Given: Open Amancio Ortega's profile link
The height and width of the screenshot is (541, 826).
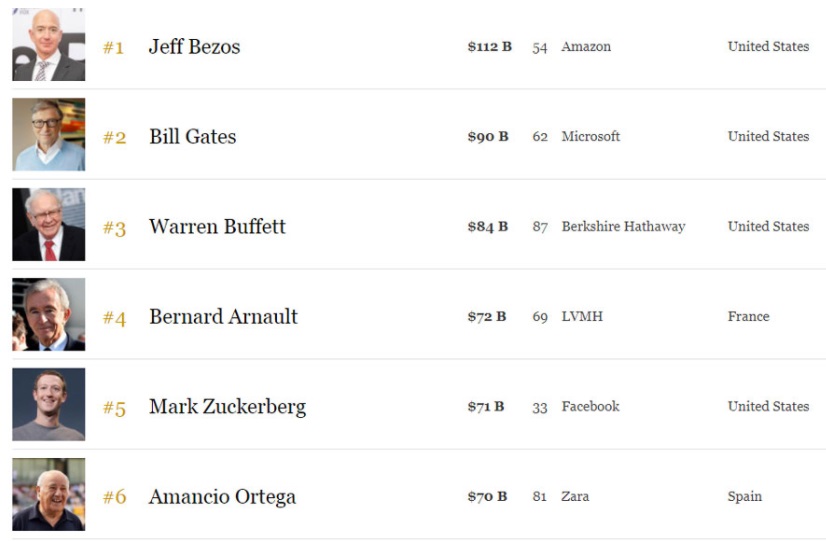Looking at the screenshot, I should (222, 497).
